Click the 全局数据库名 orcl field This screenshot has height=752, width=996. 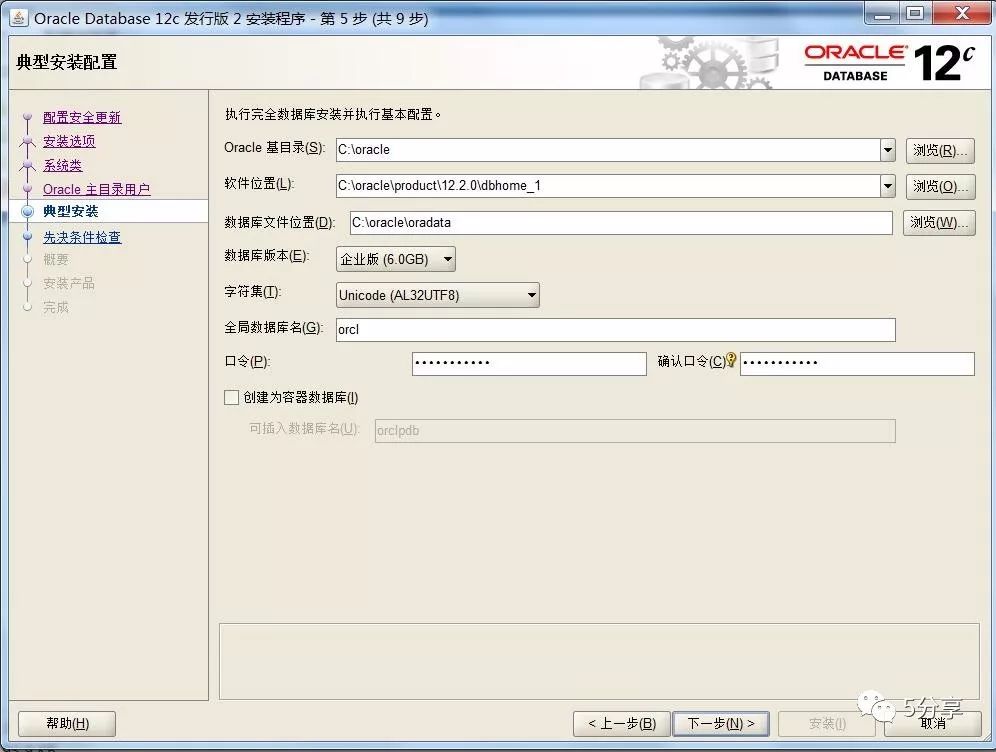[616, 330]
